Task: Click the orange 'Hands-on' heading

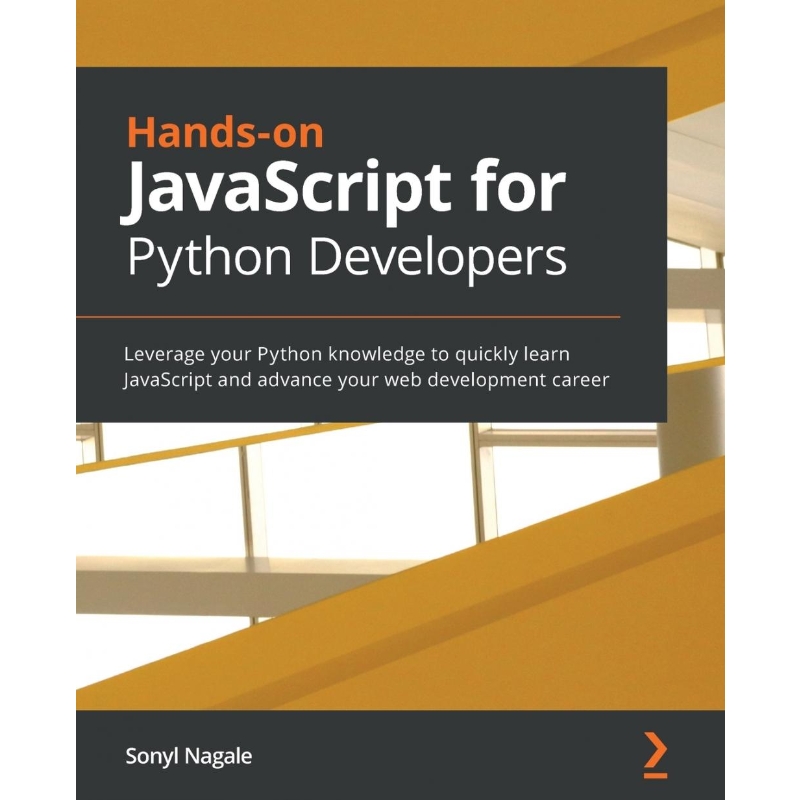Action: 225,133
